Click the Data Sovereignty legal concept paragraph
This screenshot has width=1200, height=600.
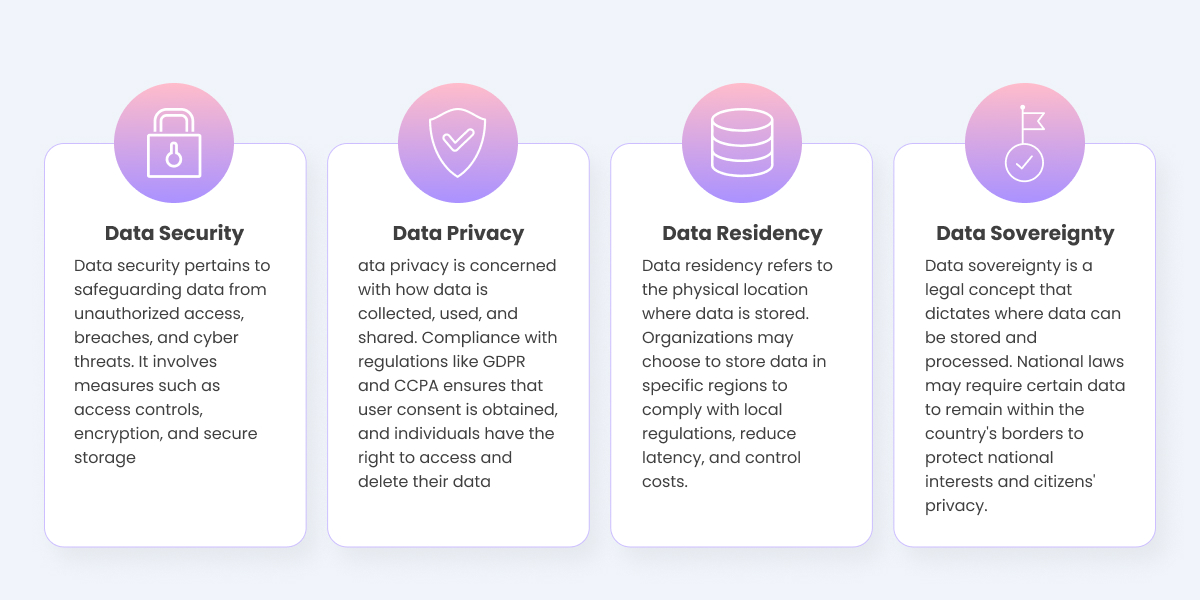pyautogui.click(x=1025, y=386)
